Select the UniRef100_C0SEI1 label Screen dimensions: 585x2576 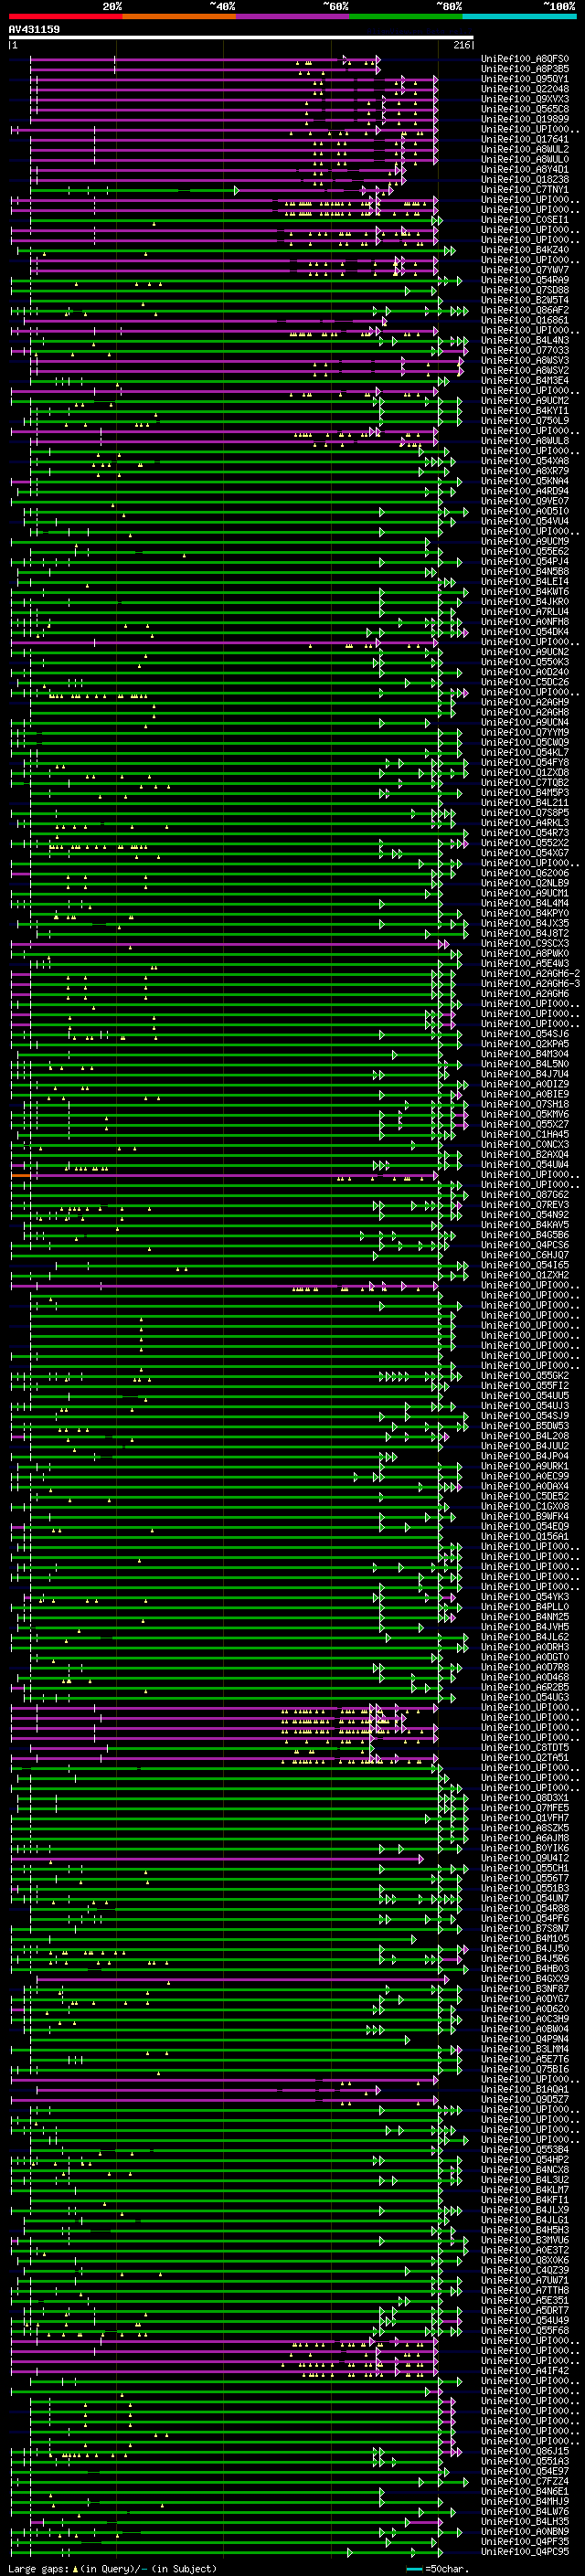pyautogui.click(x=525, y=220)
